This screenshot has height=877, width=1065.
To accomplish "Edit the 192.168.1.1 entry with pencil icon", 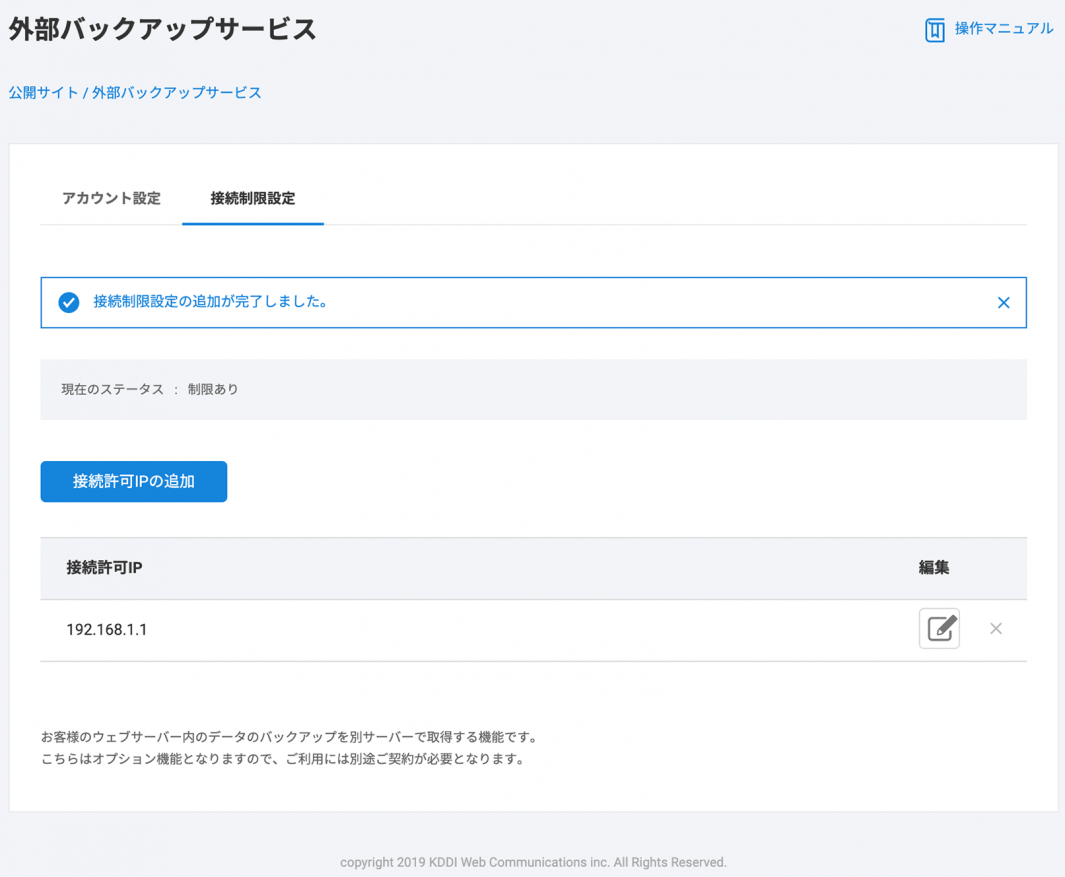I will tap(939, 629).
